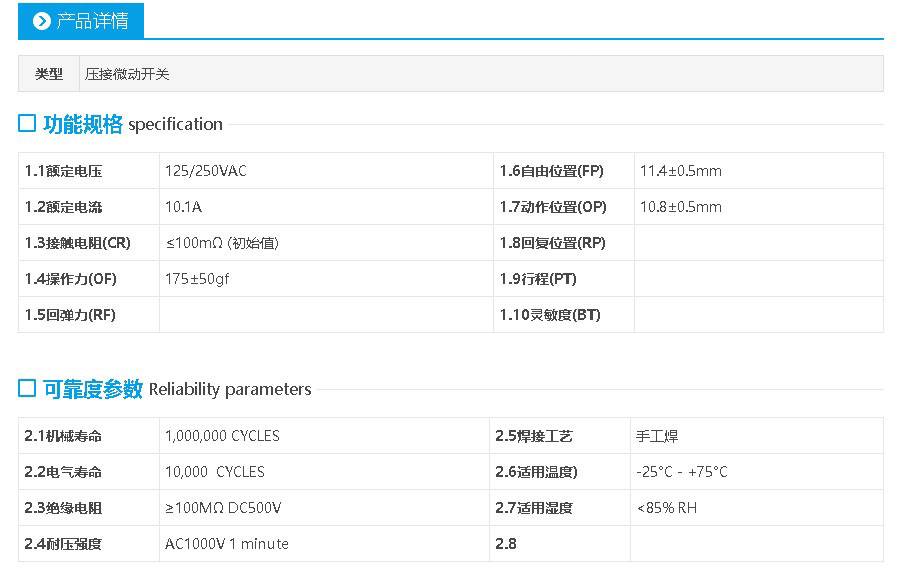
Task: Select the 125/250VAC rated voltage value
Action: pyautogui.click(x=206, y=171)
